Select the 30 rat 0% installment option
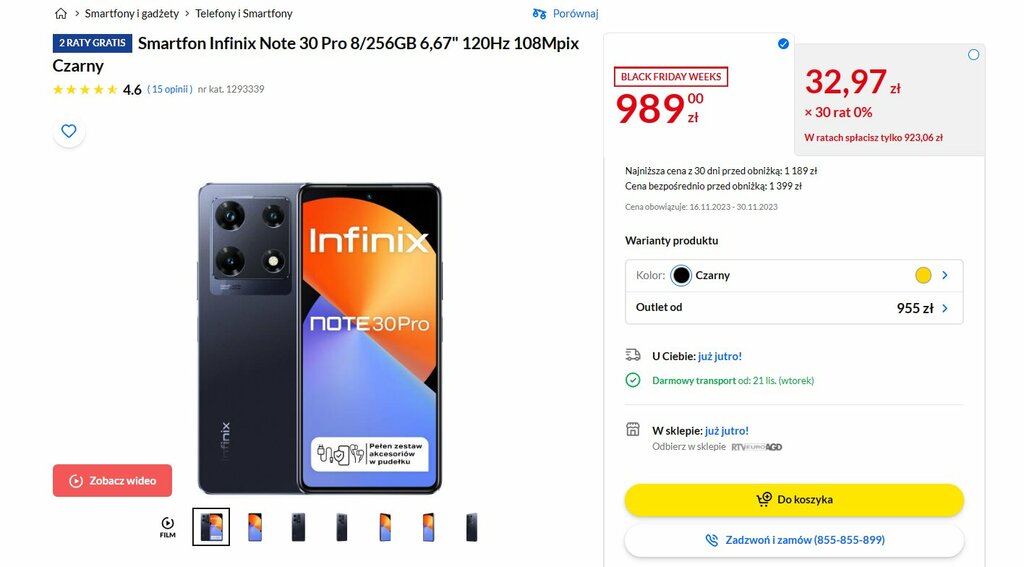 (973, 55)
